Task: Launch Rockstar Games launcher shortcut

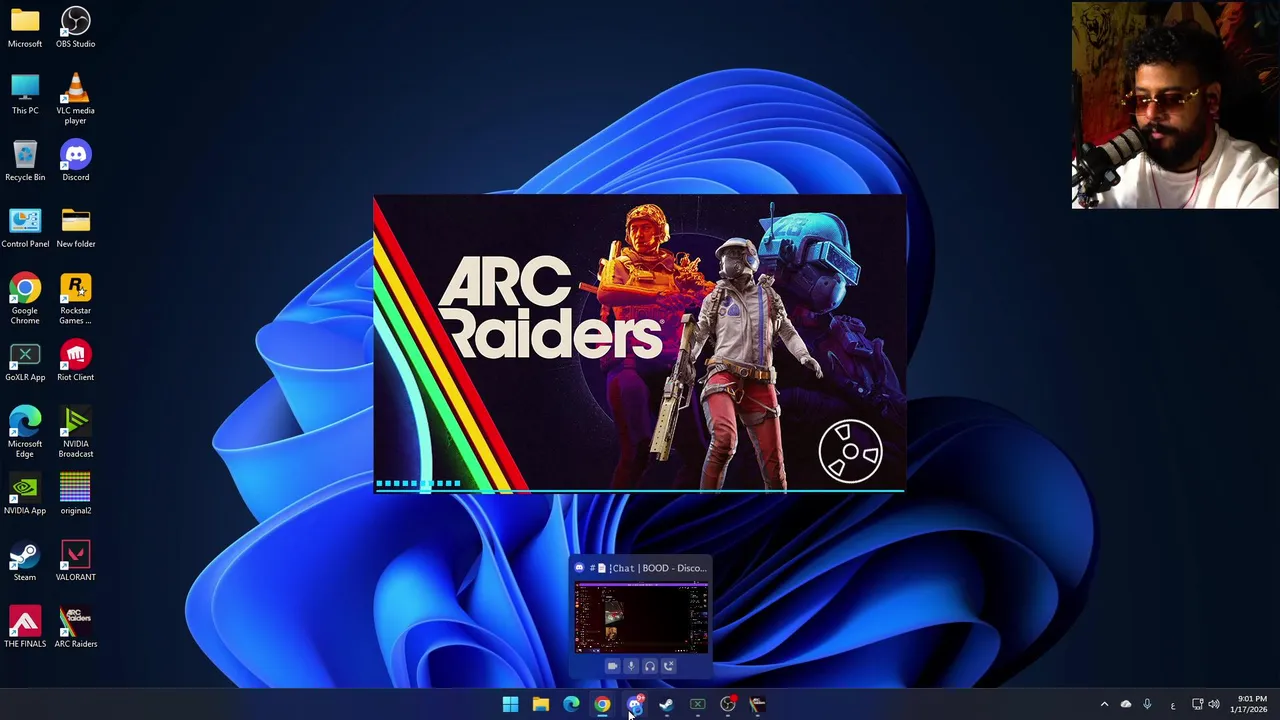Action: point(75,299)
